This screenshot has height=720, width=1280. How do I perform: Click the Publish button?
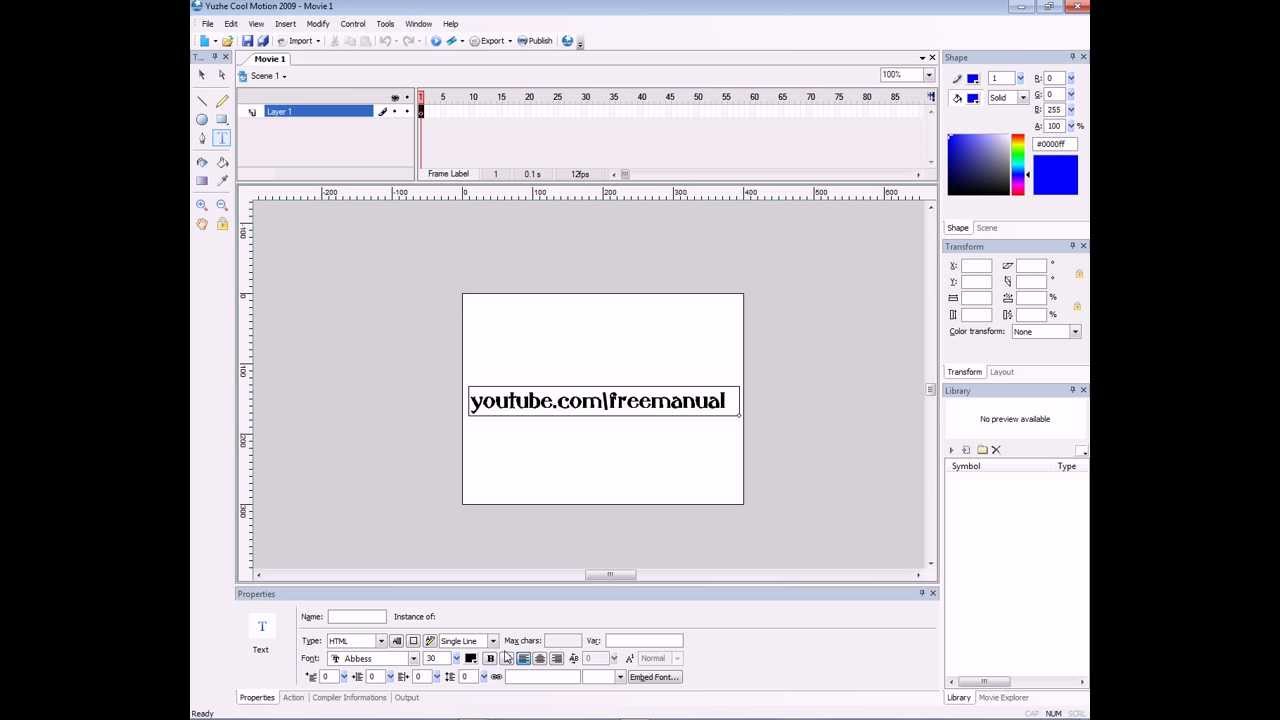(x=535, y=41)
